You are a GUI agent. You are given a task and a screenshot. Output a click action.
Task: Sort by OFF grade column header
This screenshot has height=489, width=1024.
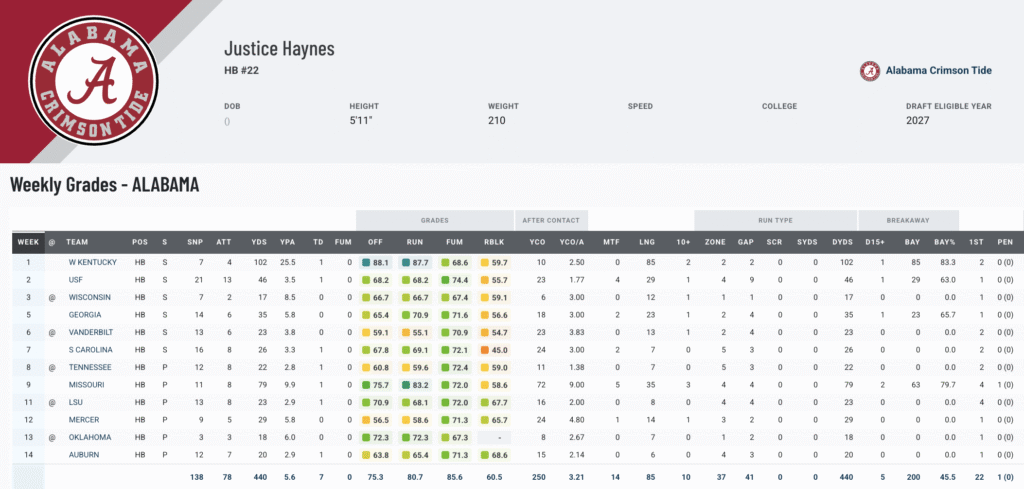click(378, 242)
